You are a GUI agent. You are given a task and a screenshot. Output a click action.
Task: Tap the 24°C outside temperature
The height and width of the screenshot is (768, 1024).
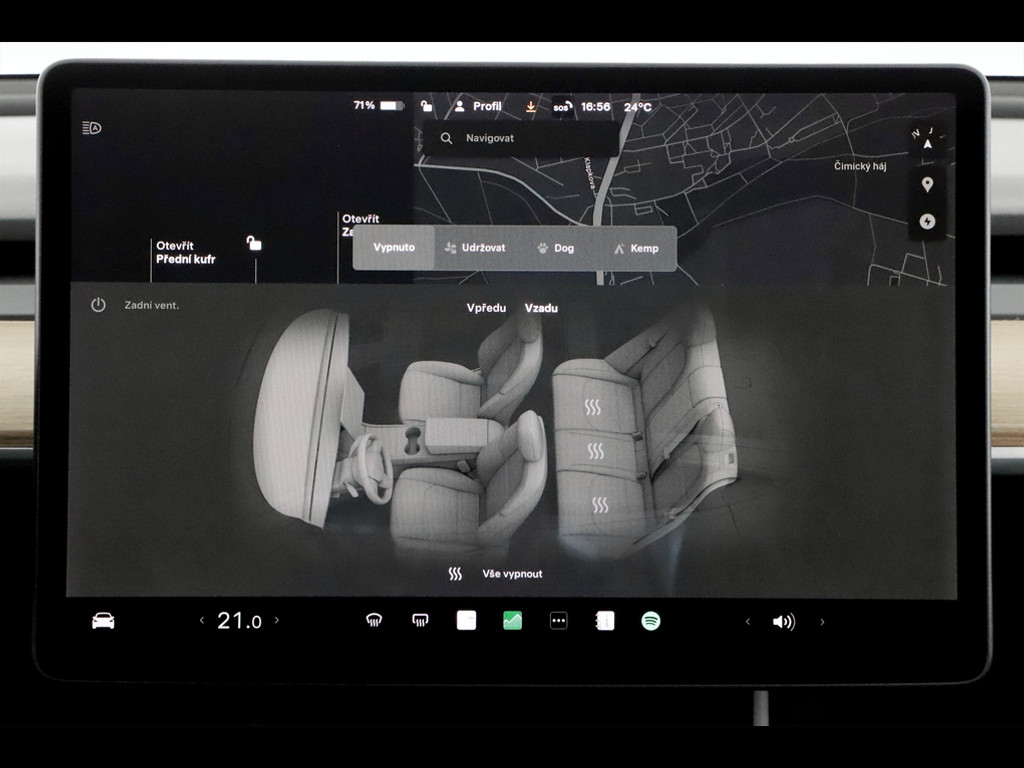coord(637,107)
